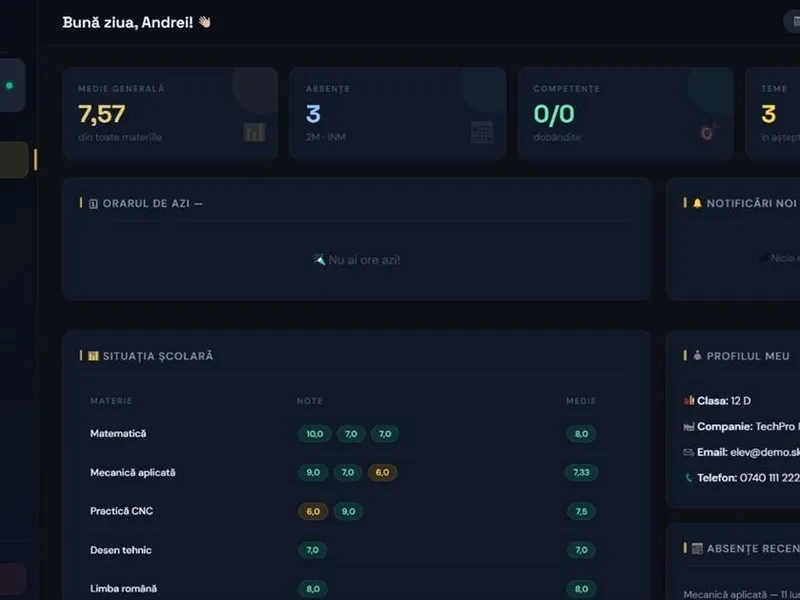This screenshot has height=600, width=800.
Task: Click the phone icon next to Telefon
Action: coord(689,478)
